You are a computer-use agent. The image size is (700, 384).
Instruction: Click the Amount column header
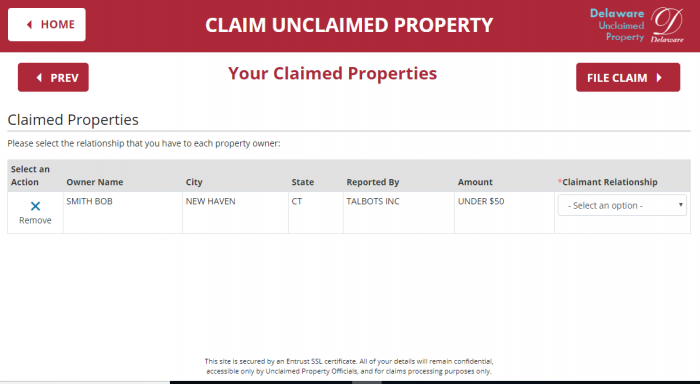pos(475,182)
